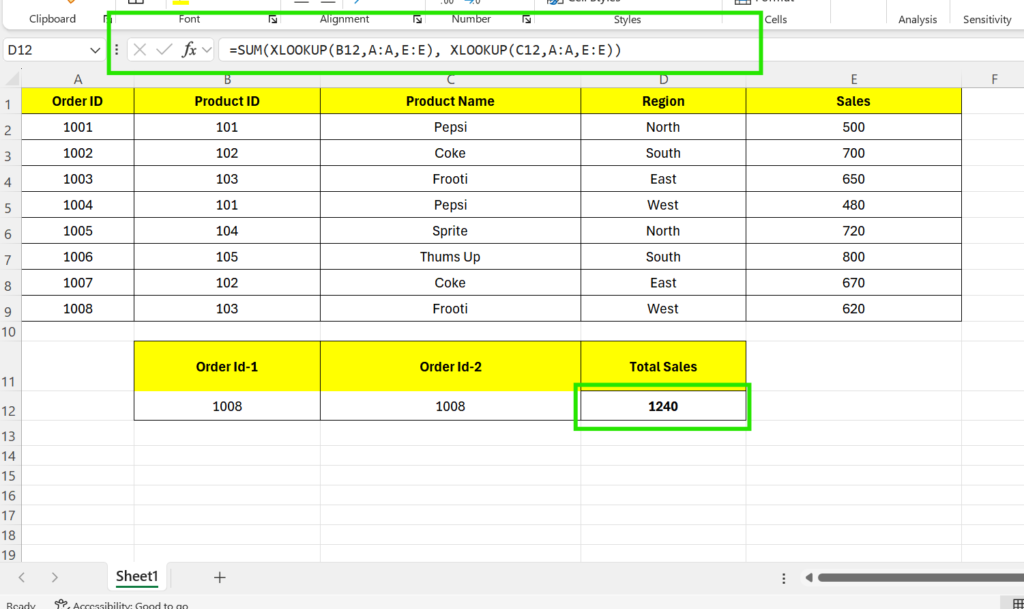Click the Product Name header cell

(451, 101)
